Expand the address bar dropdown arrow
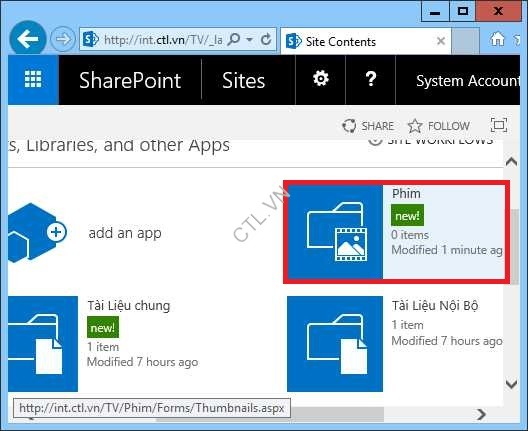 coord(250,40)
